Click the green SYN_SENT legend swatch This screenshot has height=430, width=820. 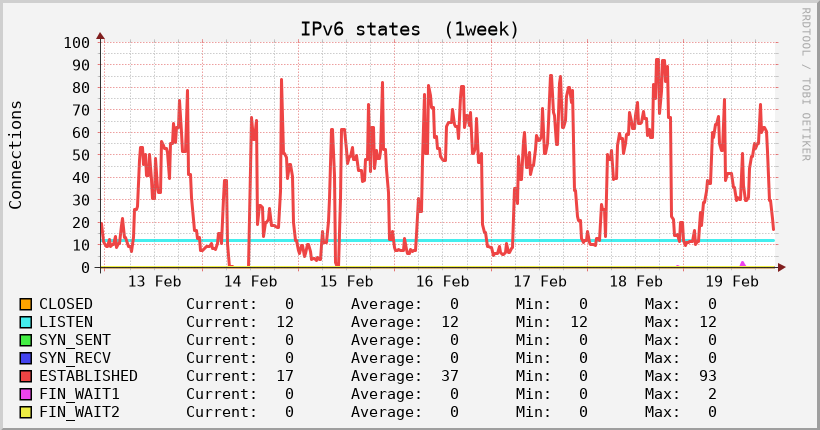click(26, 340)
